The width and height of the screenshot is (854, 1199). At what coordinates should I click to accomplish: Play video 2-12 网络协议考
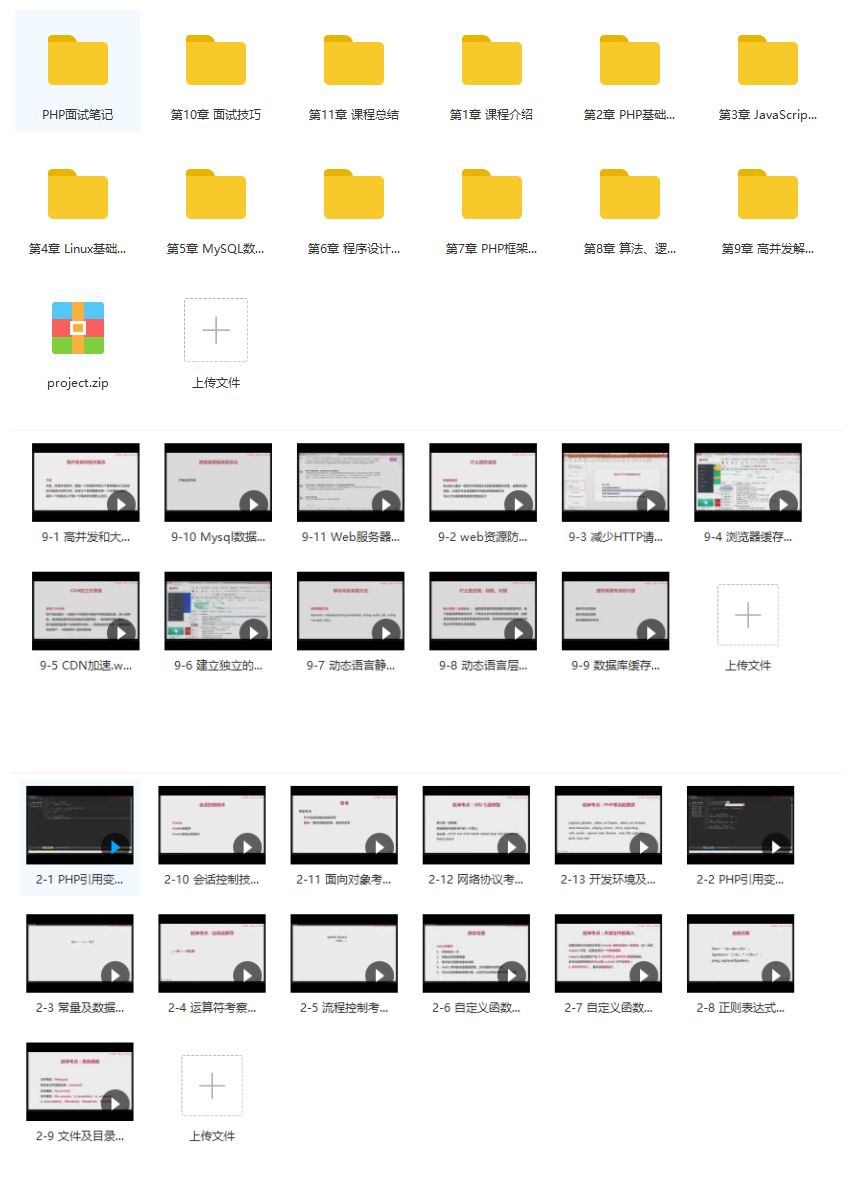tap(476, 825)
